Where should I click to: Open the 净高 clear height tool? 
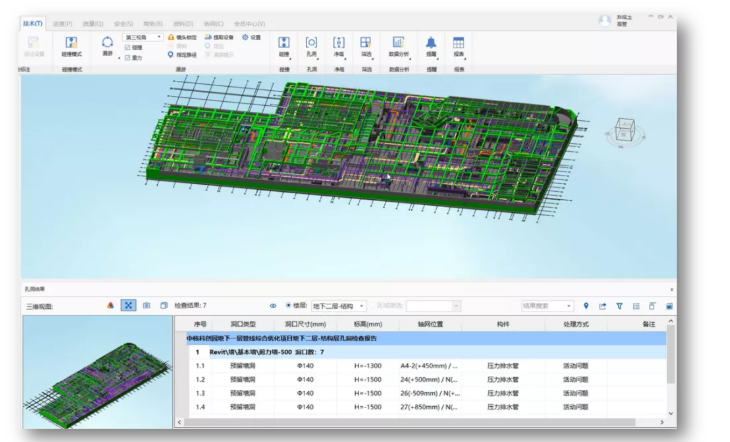coord(339,46)
